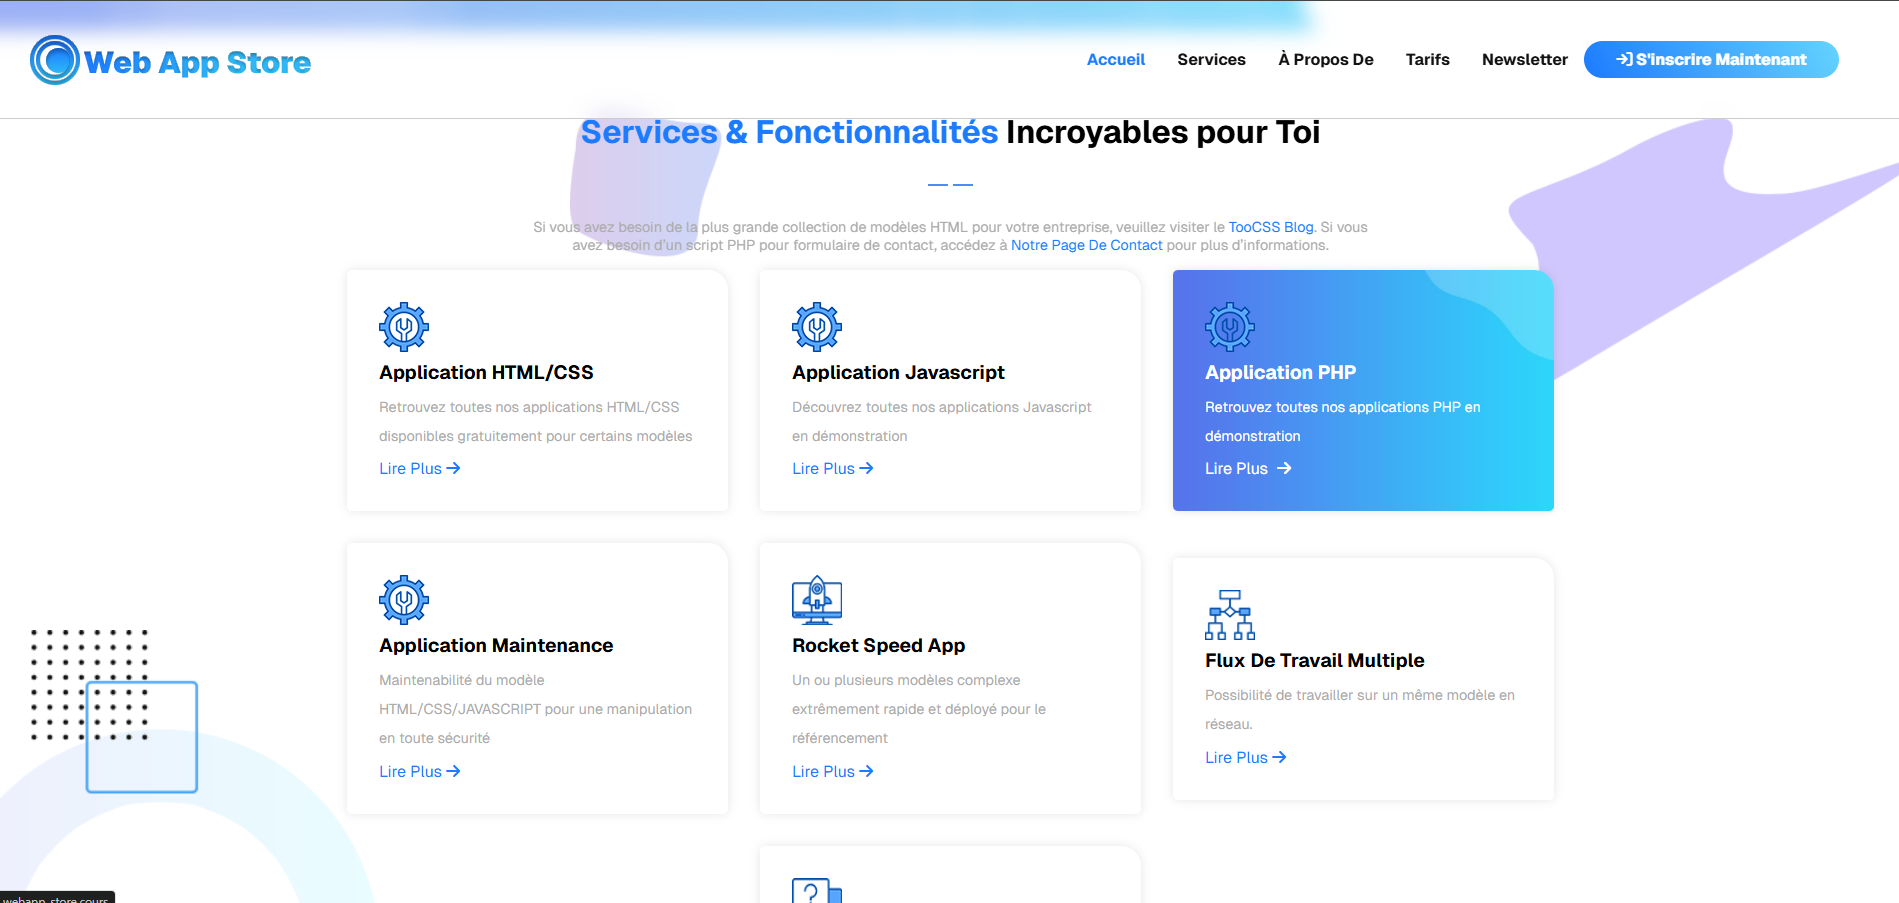
Task: Open the Newsletter section
Action: 1524,60
